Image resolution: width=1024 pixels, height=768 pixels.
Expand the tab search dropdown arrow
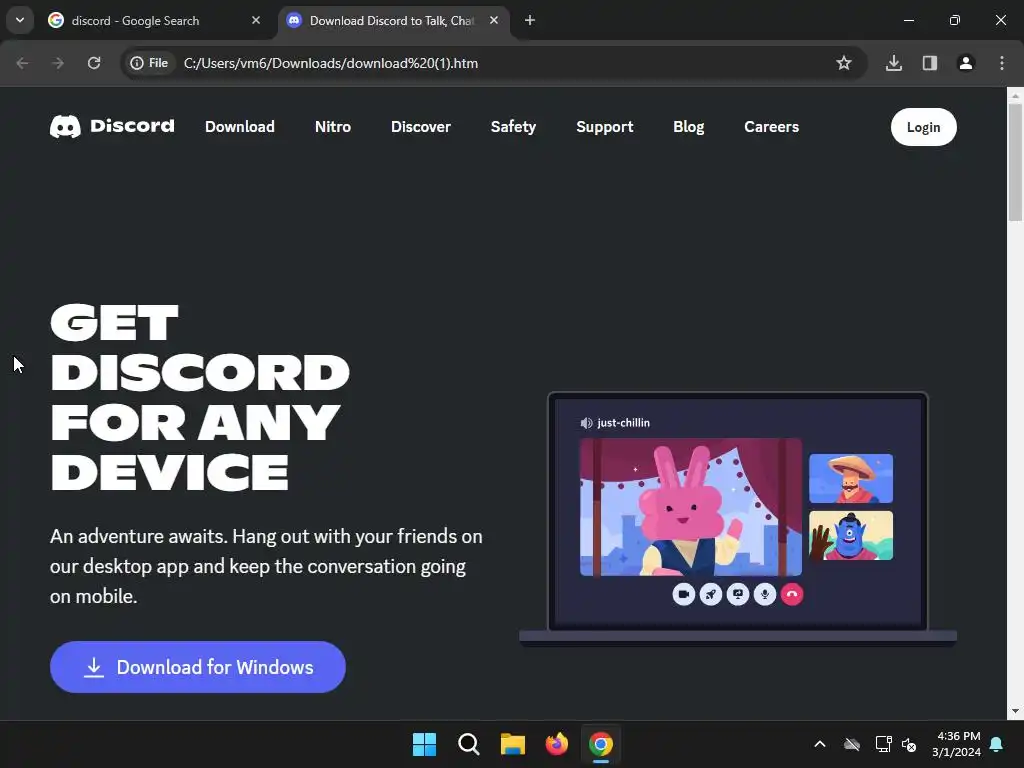point(20,20)
